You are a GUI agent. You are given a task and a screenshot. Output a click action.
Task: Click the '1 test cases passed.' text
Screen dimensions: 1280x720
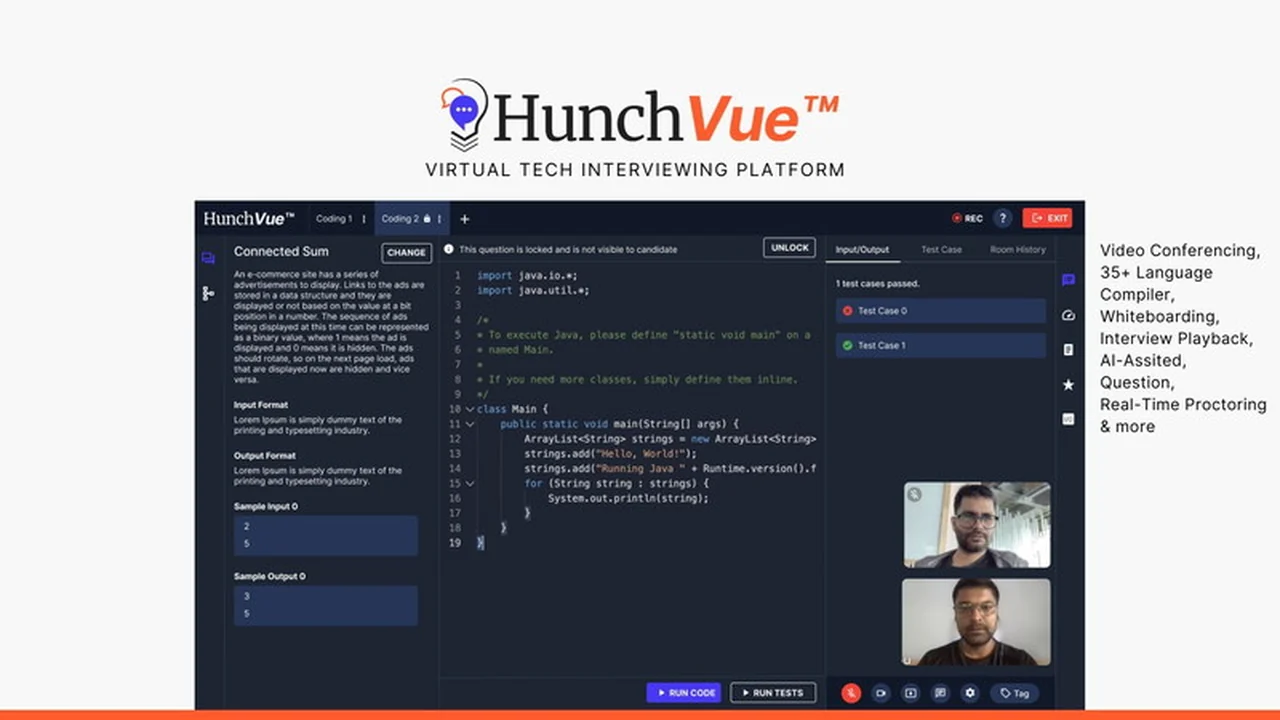[877, 283]
